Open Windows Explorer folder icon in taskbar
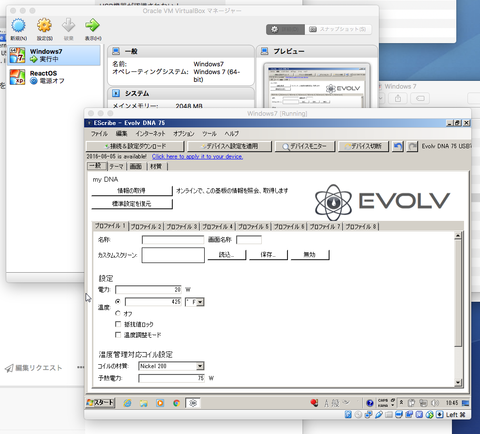480x434 pixels. 144,403
